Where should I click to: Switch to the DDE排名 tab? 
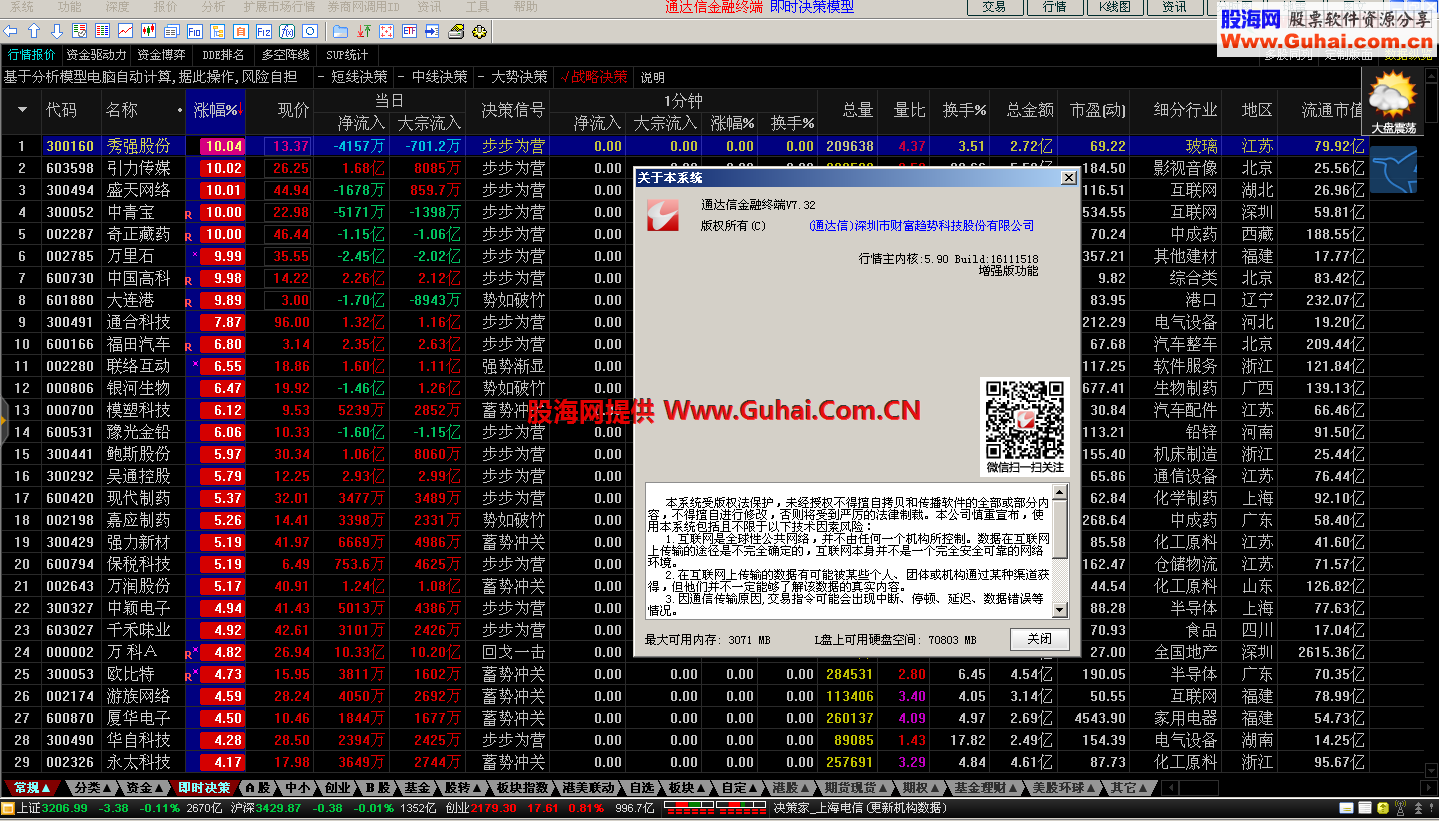[223, 55]
